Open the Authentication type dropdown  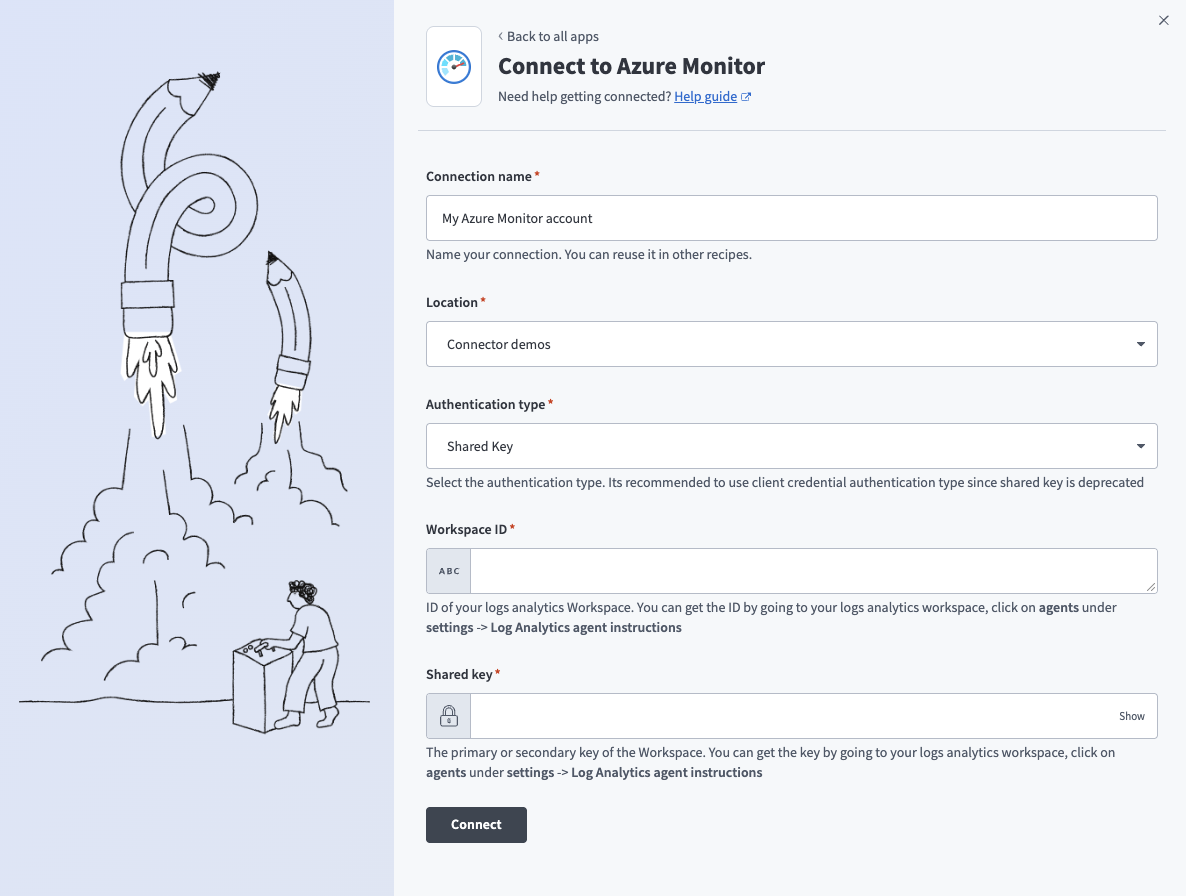(790, 445)
